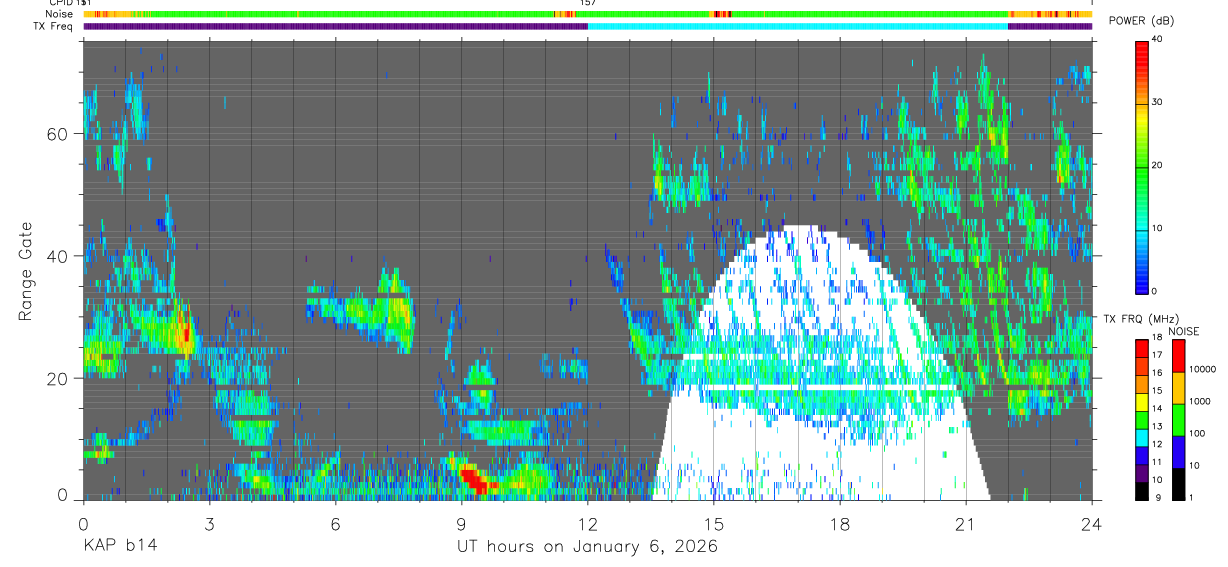Click the 15 label on TX FRQ scale
Image resolution: width=1228 pixels, height=567 pixels.
pyautogui.click(x=1157, y=390)
